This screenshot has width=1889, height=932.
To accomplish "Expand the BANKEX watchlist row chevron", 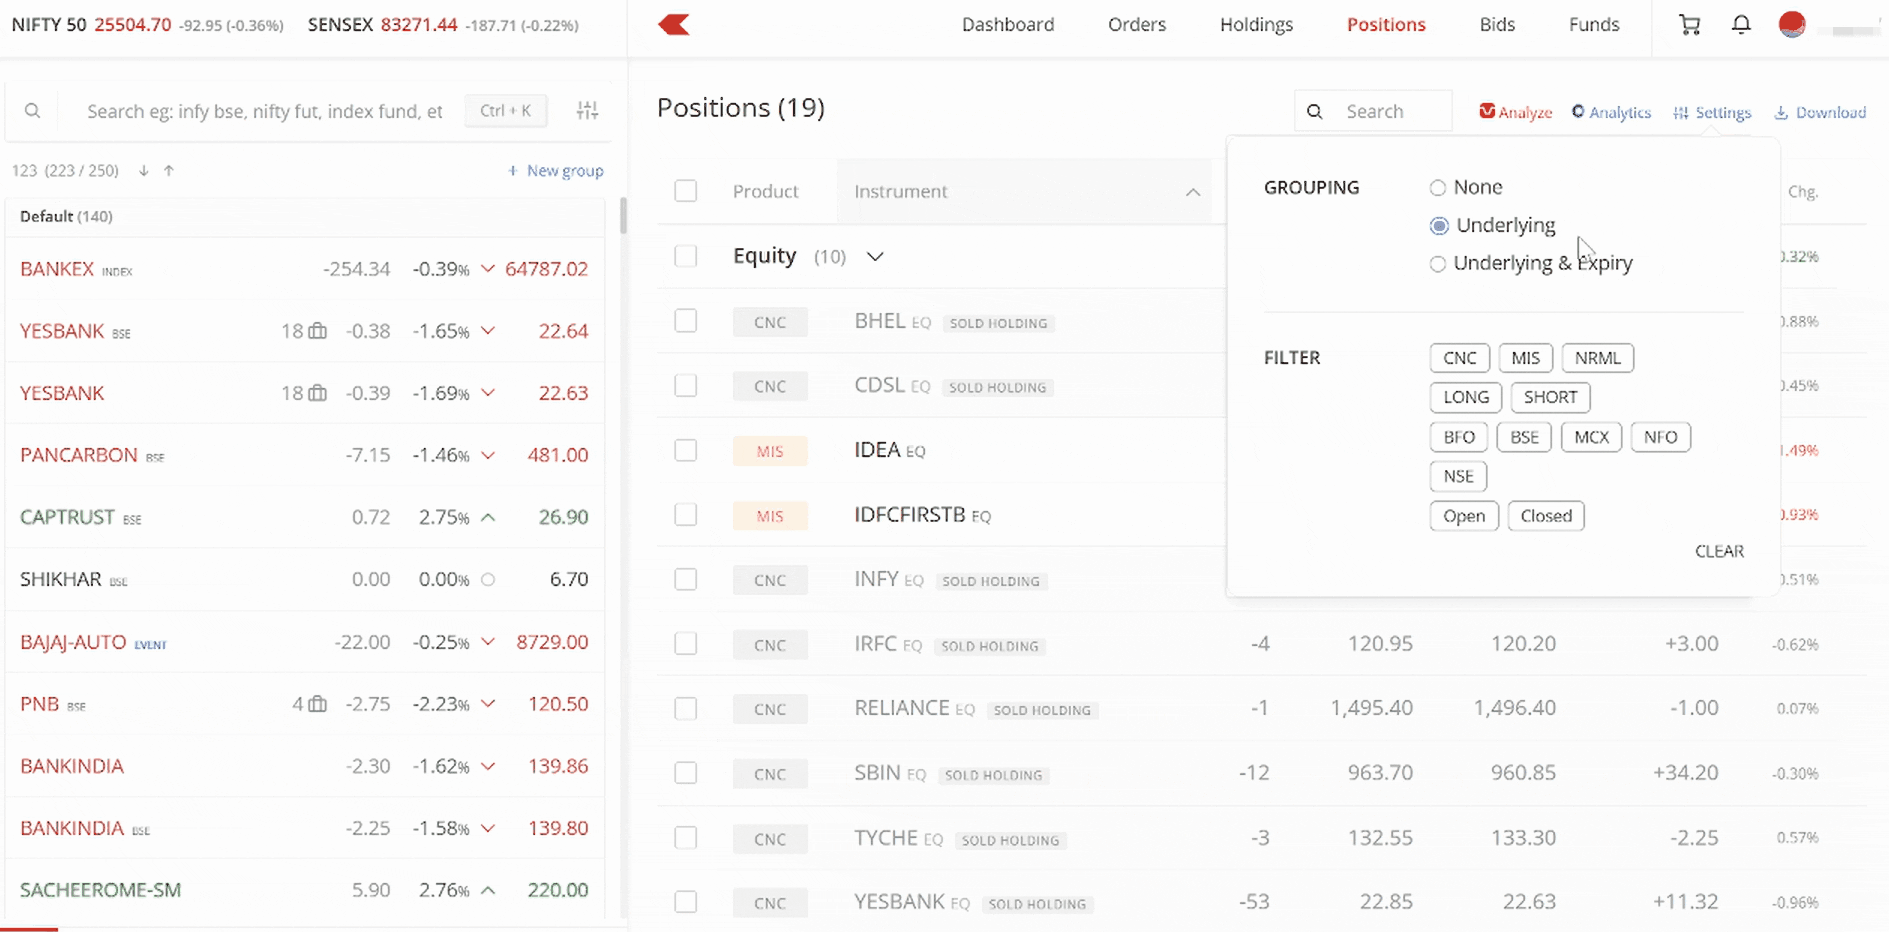I will [488, 269].
